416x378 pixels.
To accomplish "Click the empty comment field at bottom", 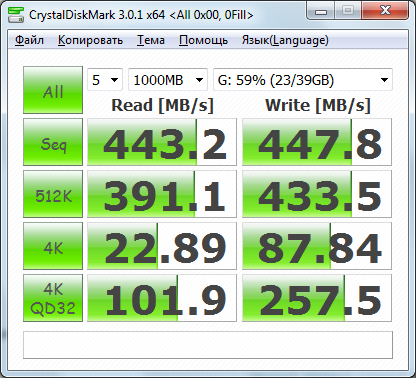I will pyautogui.click(x=208, y=345).
